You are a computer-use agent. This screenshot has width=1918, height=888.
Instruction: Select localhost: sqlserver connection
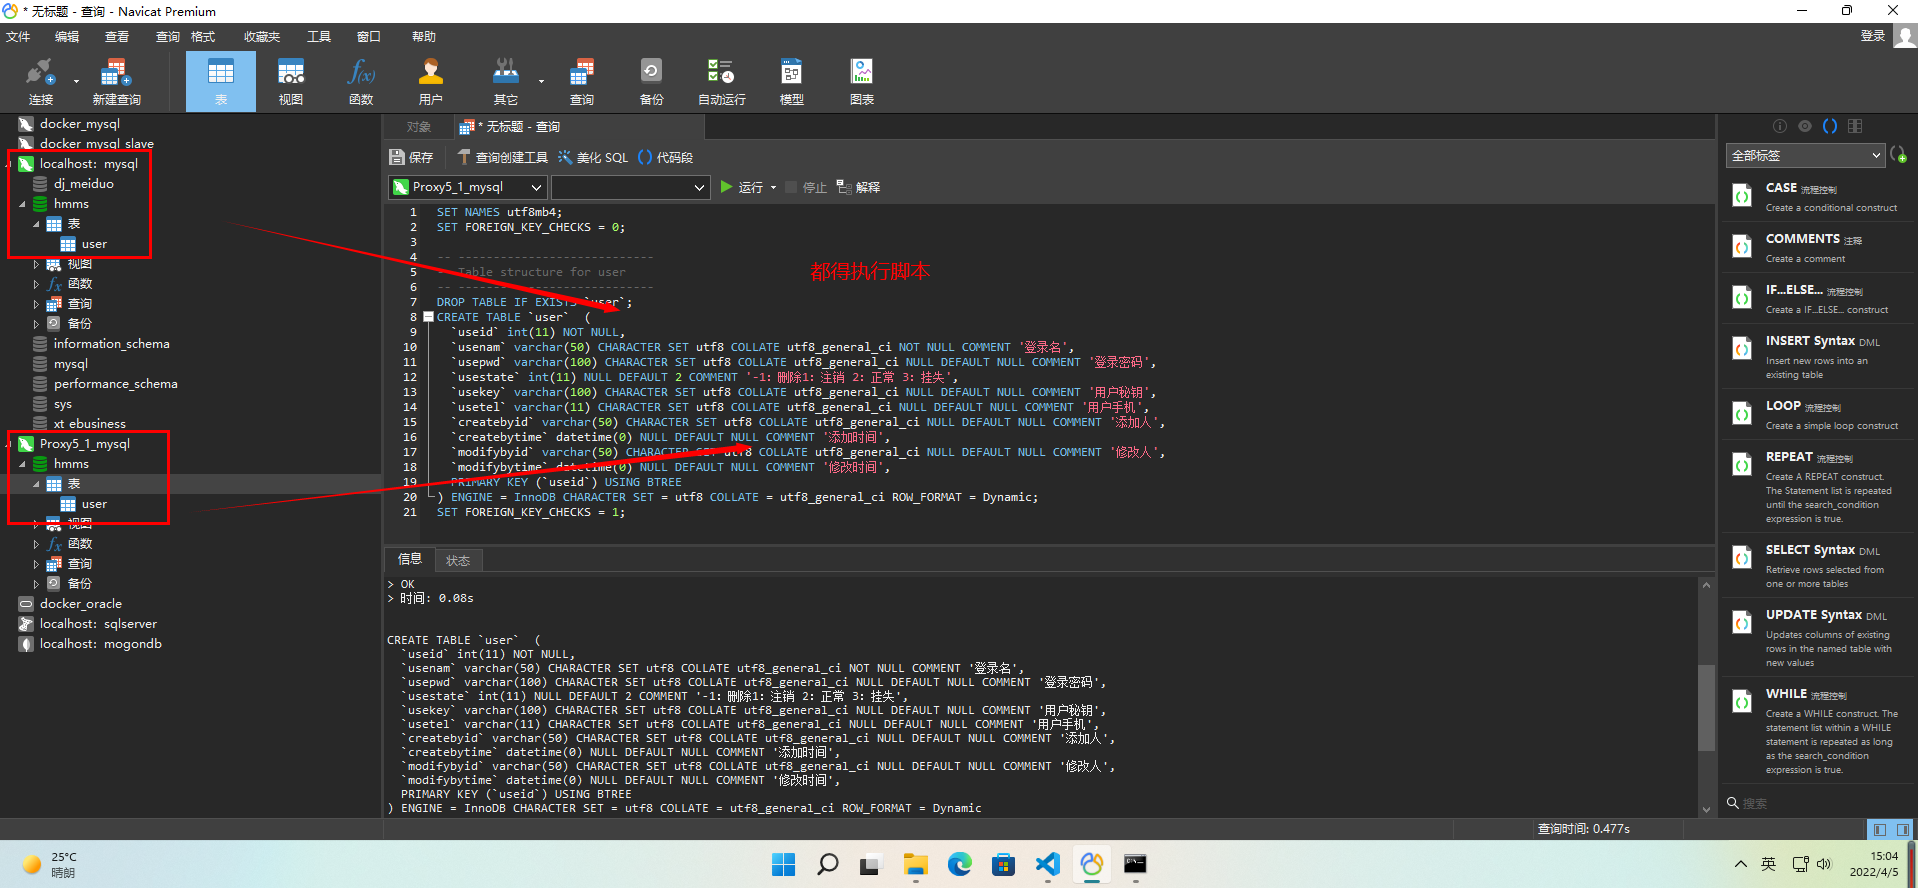coord(98,624)
